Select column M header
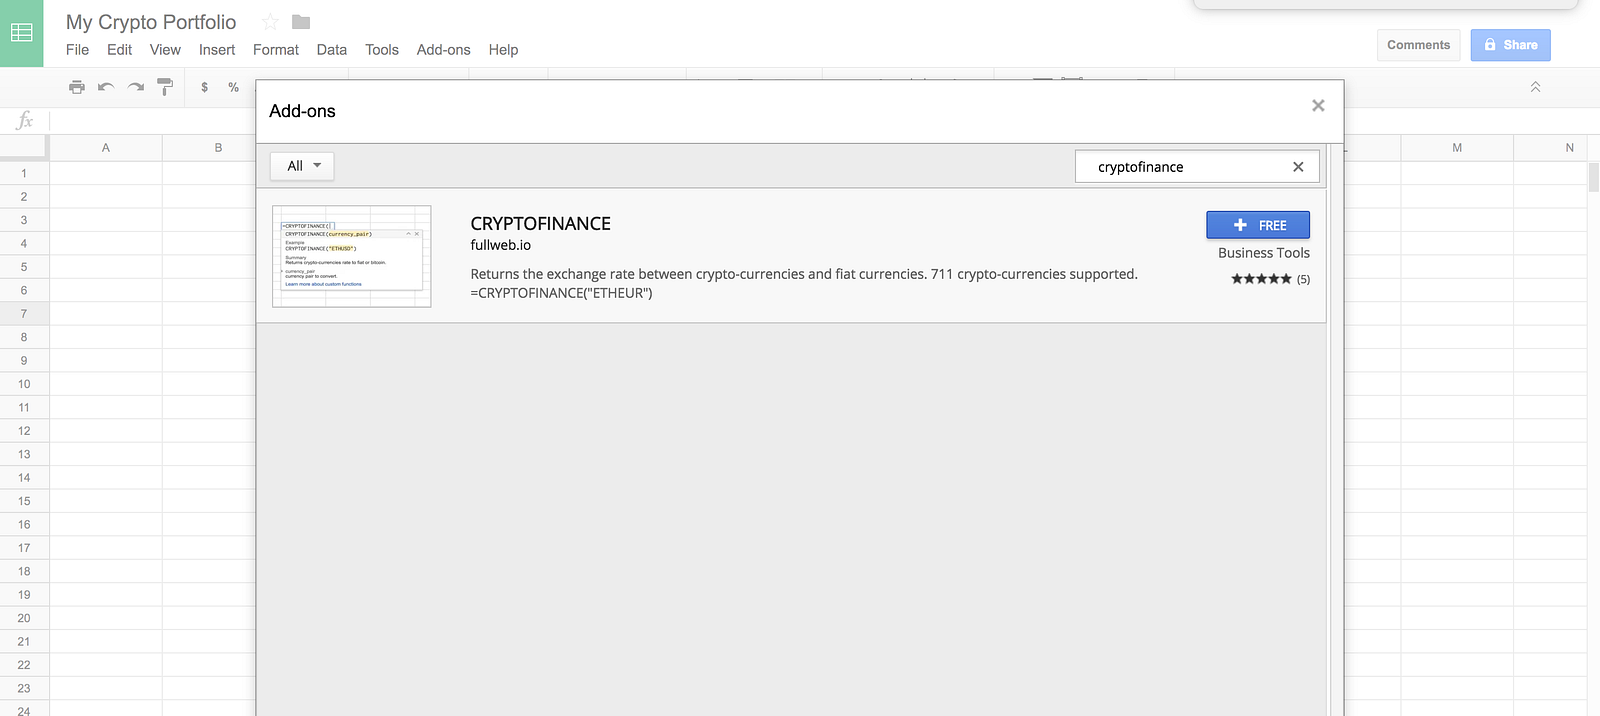The image size is (1600, 716). (x=1457, y=148)
